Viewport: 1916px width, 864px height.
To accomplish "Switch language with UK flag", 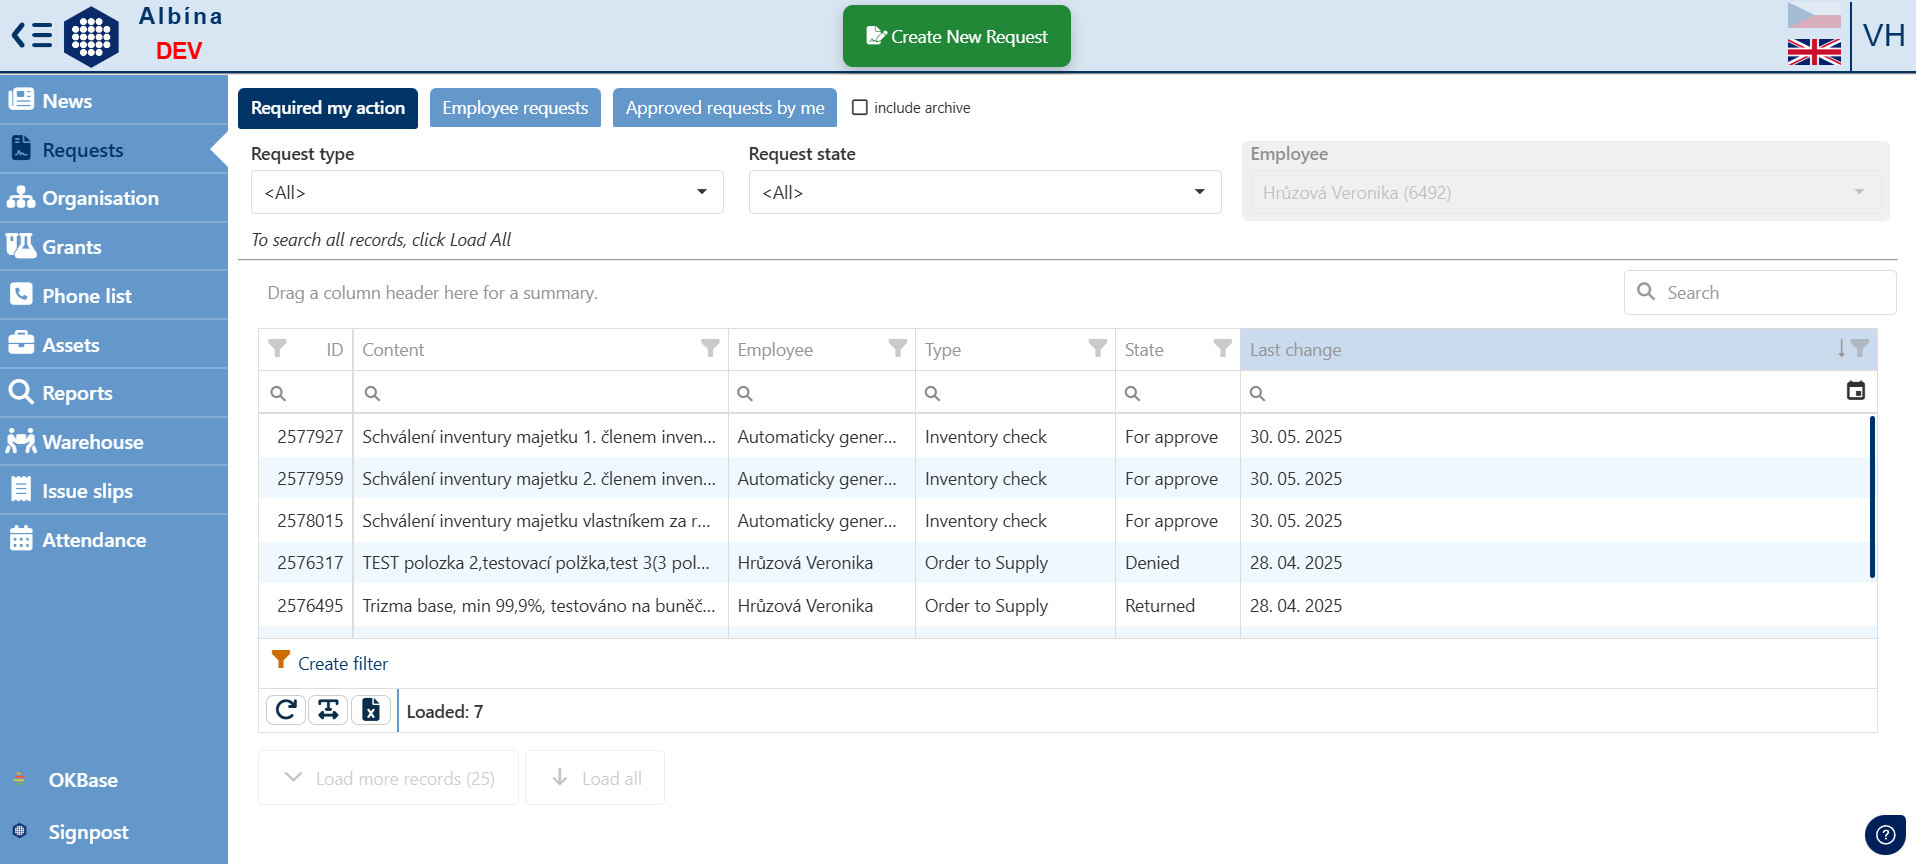I will point(1814,52).
